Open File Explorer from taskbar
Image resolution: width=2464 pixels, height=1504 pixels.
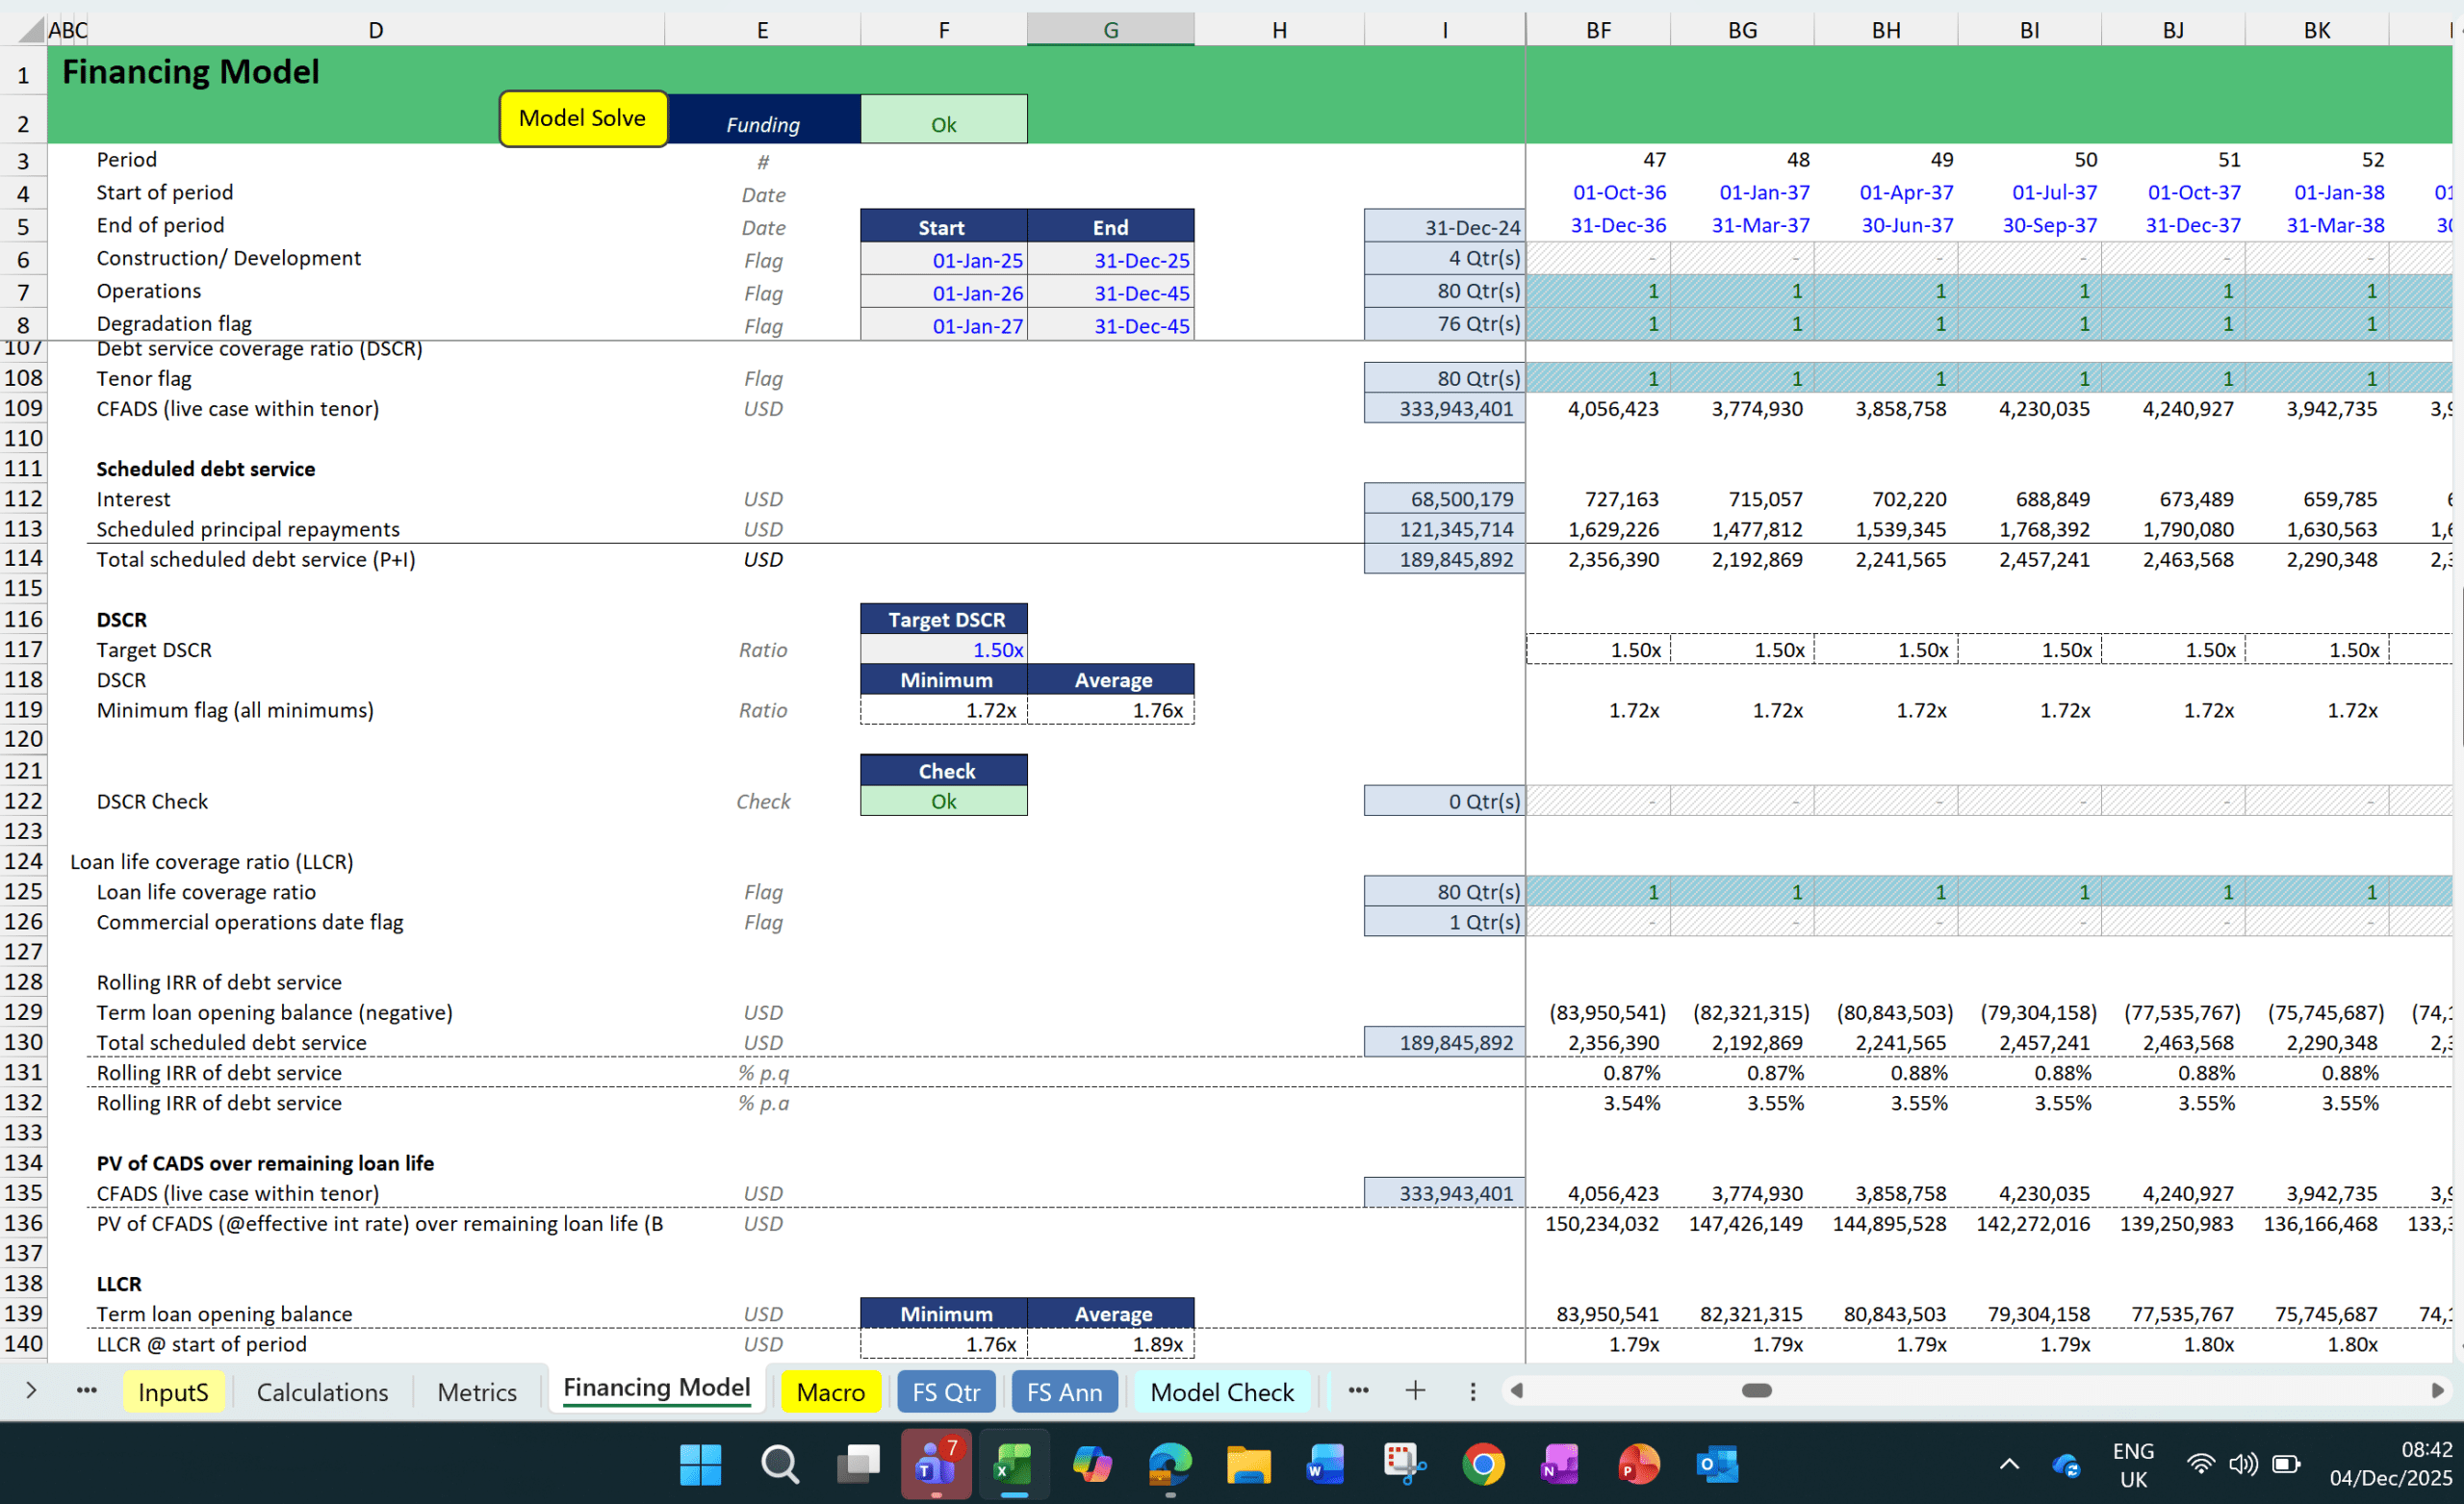pos(1248,1465)
